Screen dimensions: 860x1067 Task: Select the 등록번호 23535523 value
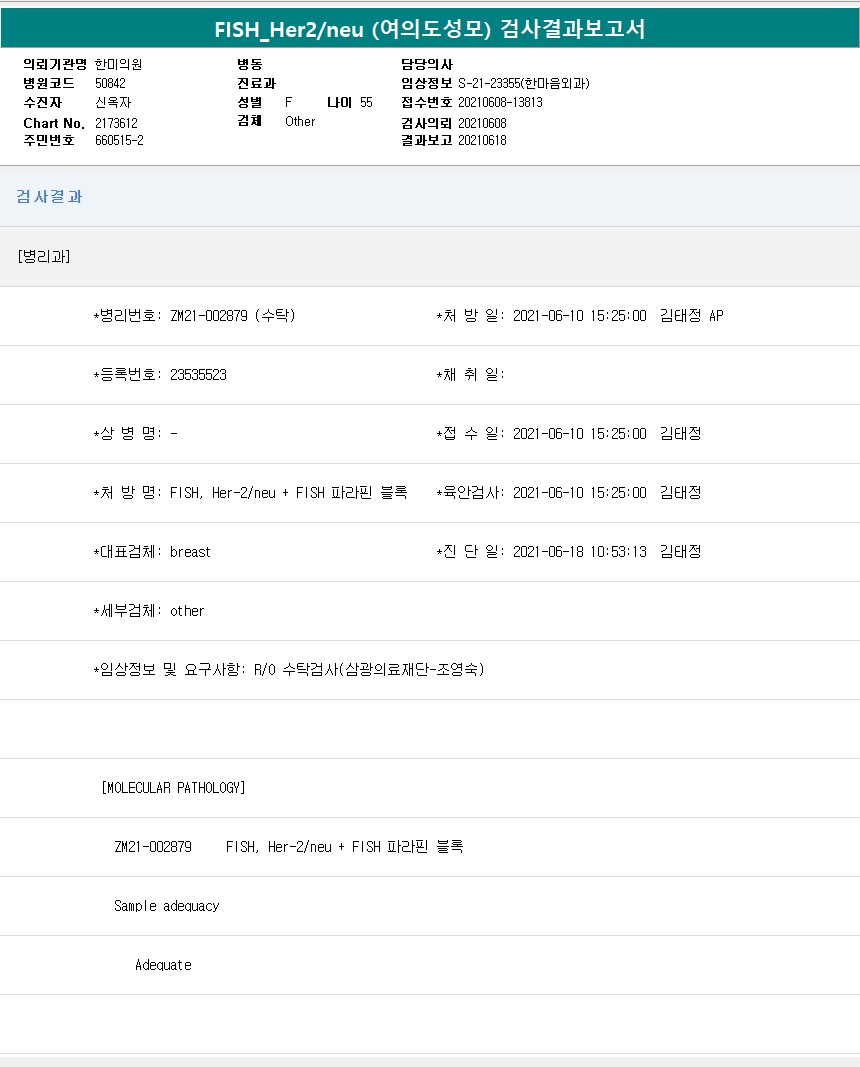pos(198,375)
